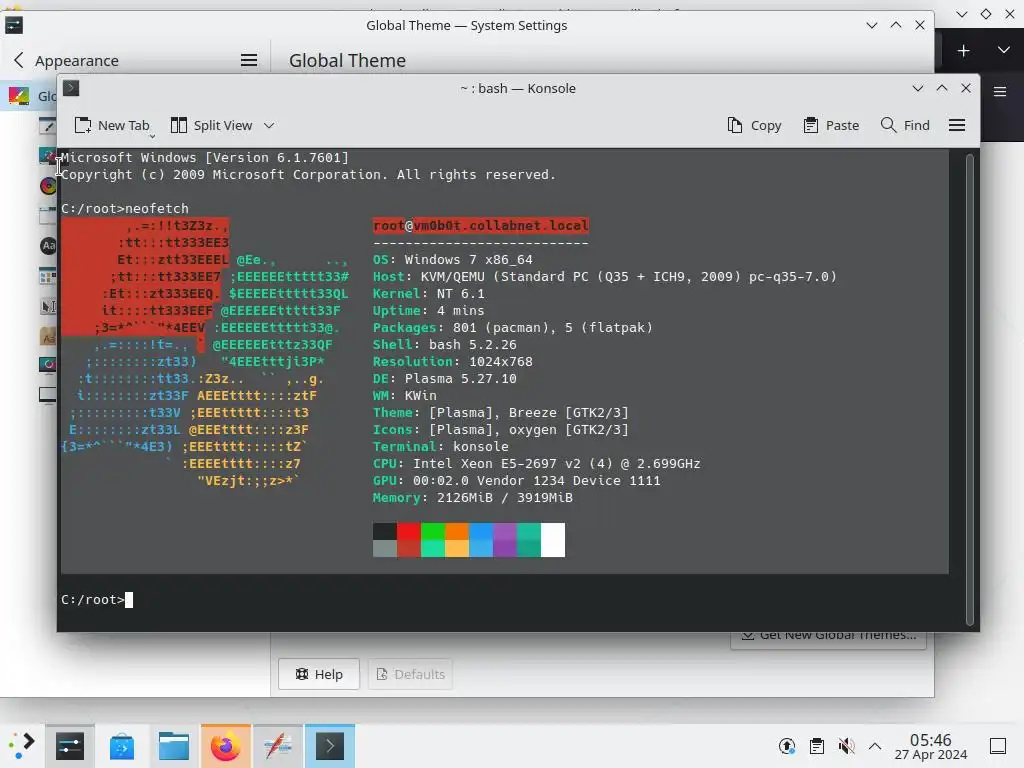Click the Copy button in Konsole
Screen dimensions: 1024x768
pyautogui.click(x=754, y=125)
